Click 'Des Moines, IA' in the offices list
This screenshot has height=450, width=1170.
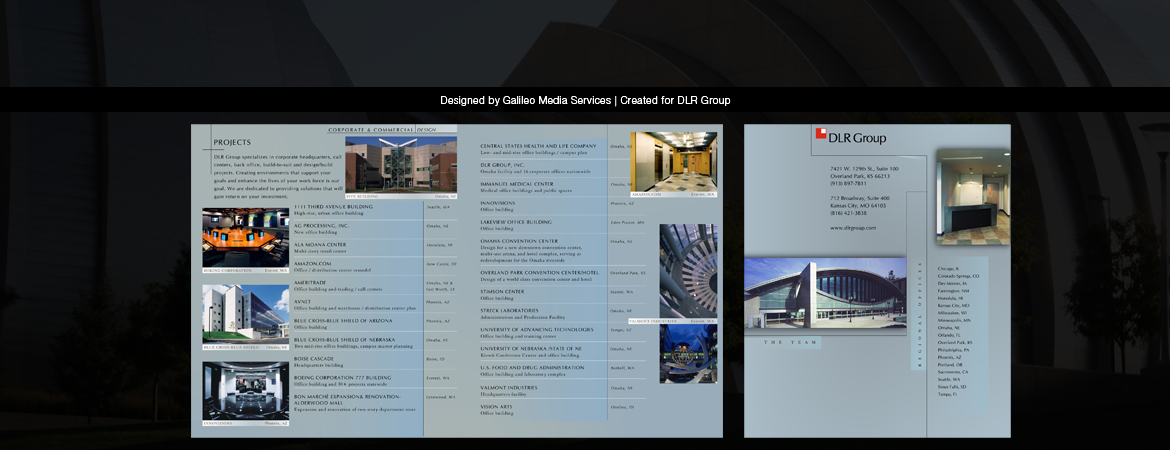pos(952,283)
